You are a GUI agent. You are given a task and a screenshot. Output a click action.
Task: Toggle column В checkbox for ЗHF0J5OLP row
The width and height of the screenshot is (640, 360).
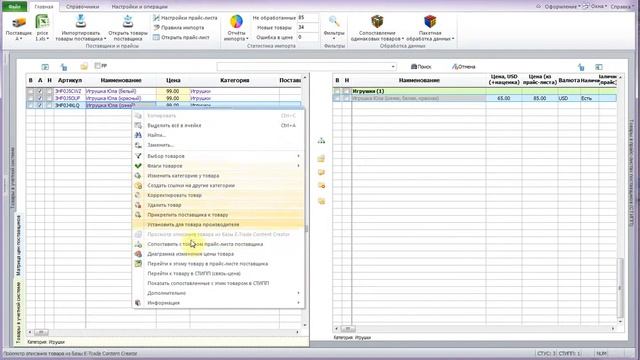click(30, 98)
